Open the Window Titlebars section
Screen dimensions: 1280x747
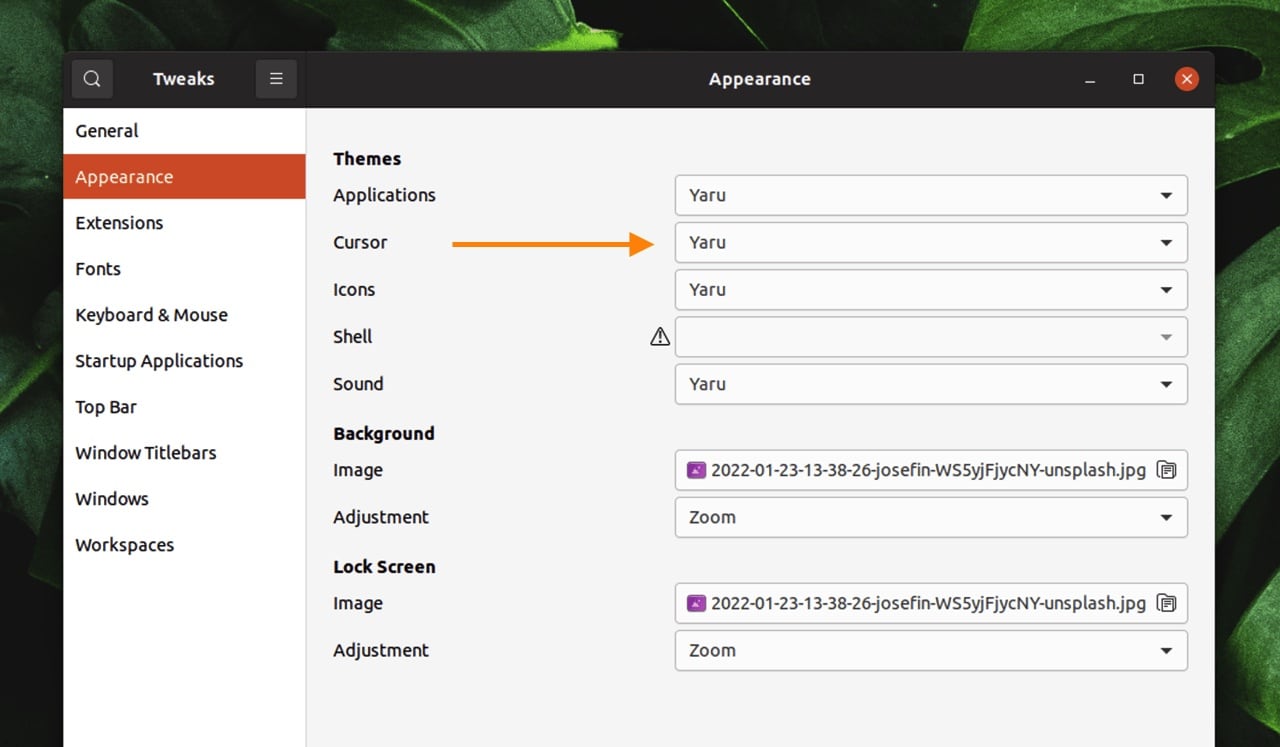tap(184, 453)
